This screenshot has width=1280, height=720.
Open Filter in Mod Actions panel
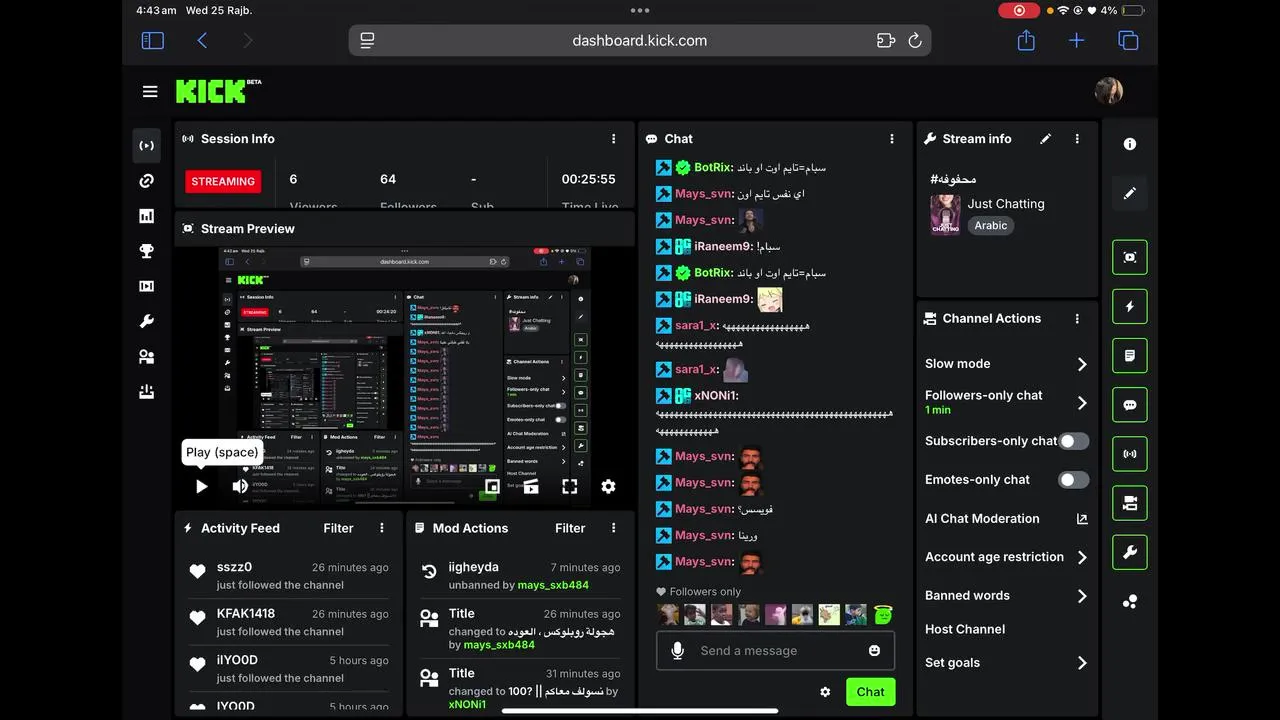point(570,528)
